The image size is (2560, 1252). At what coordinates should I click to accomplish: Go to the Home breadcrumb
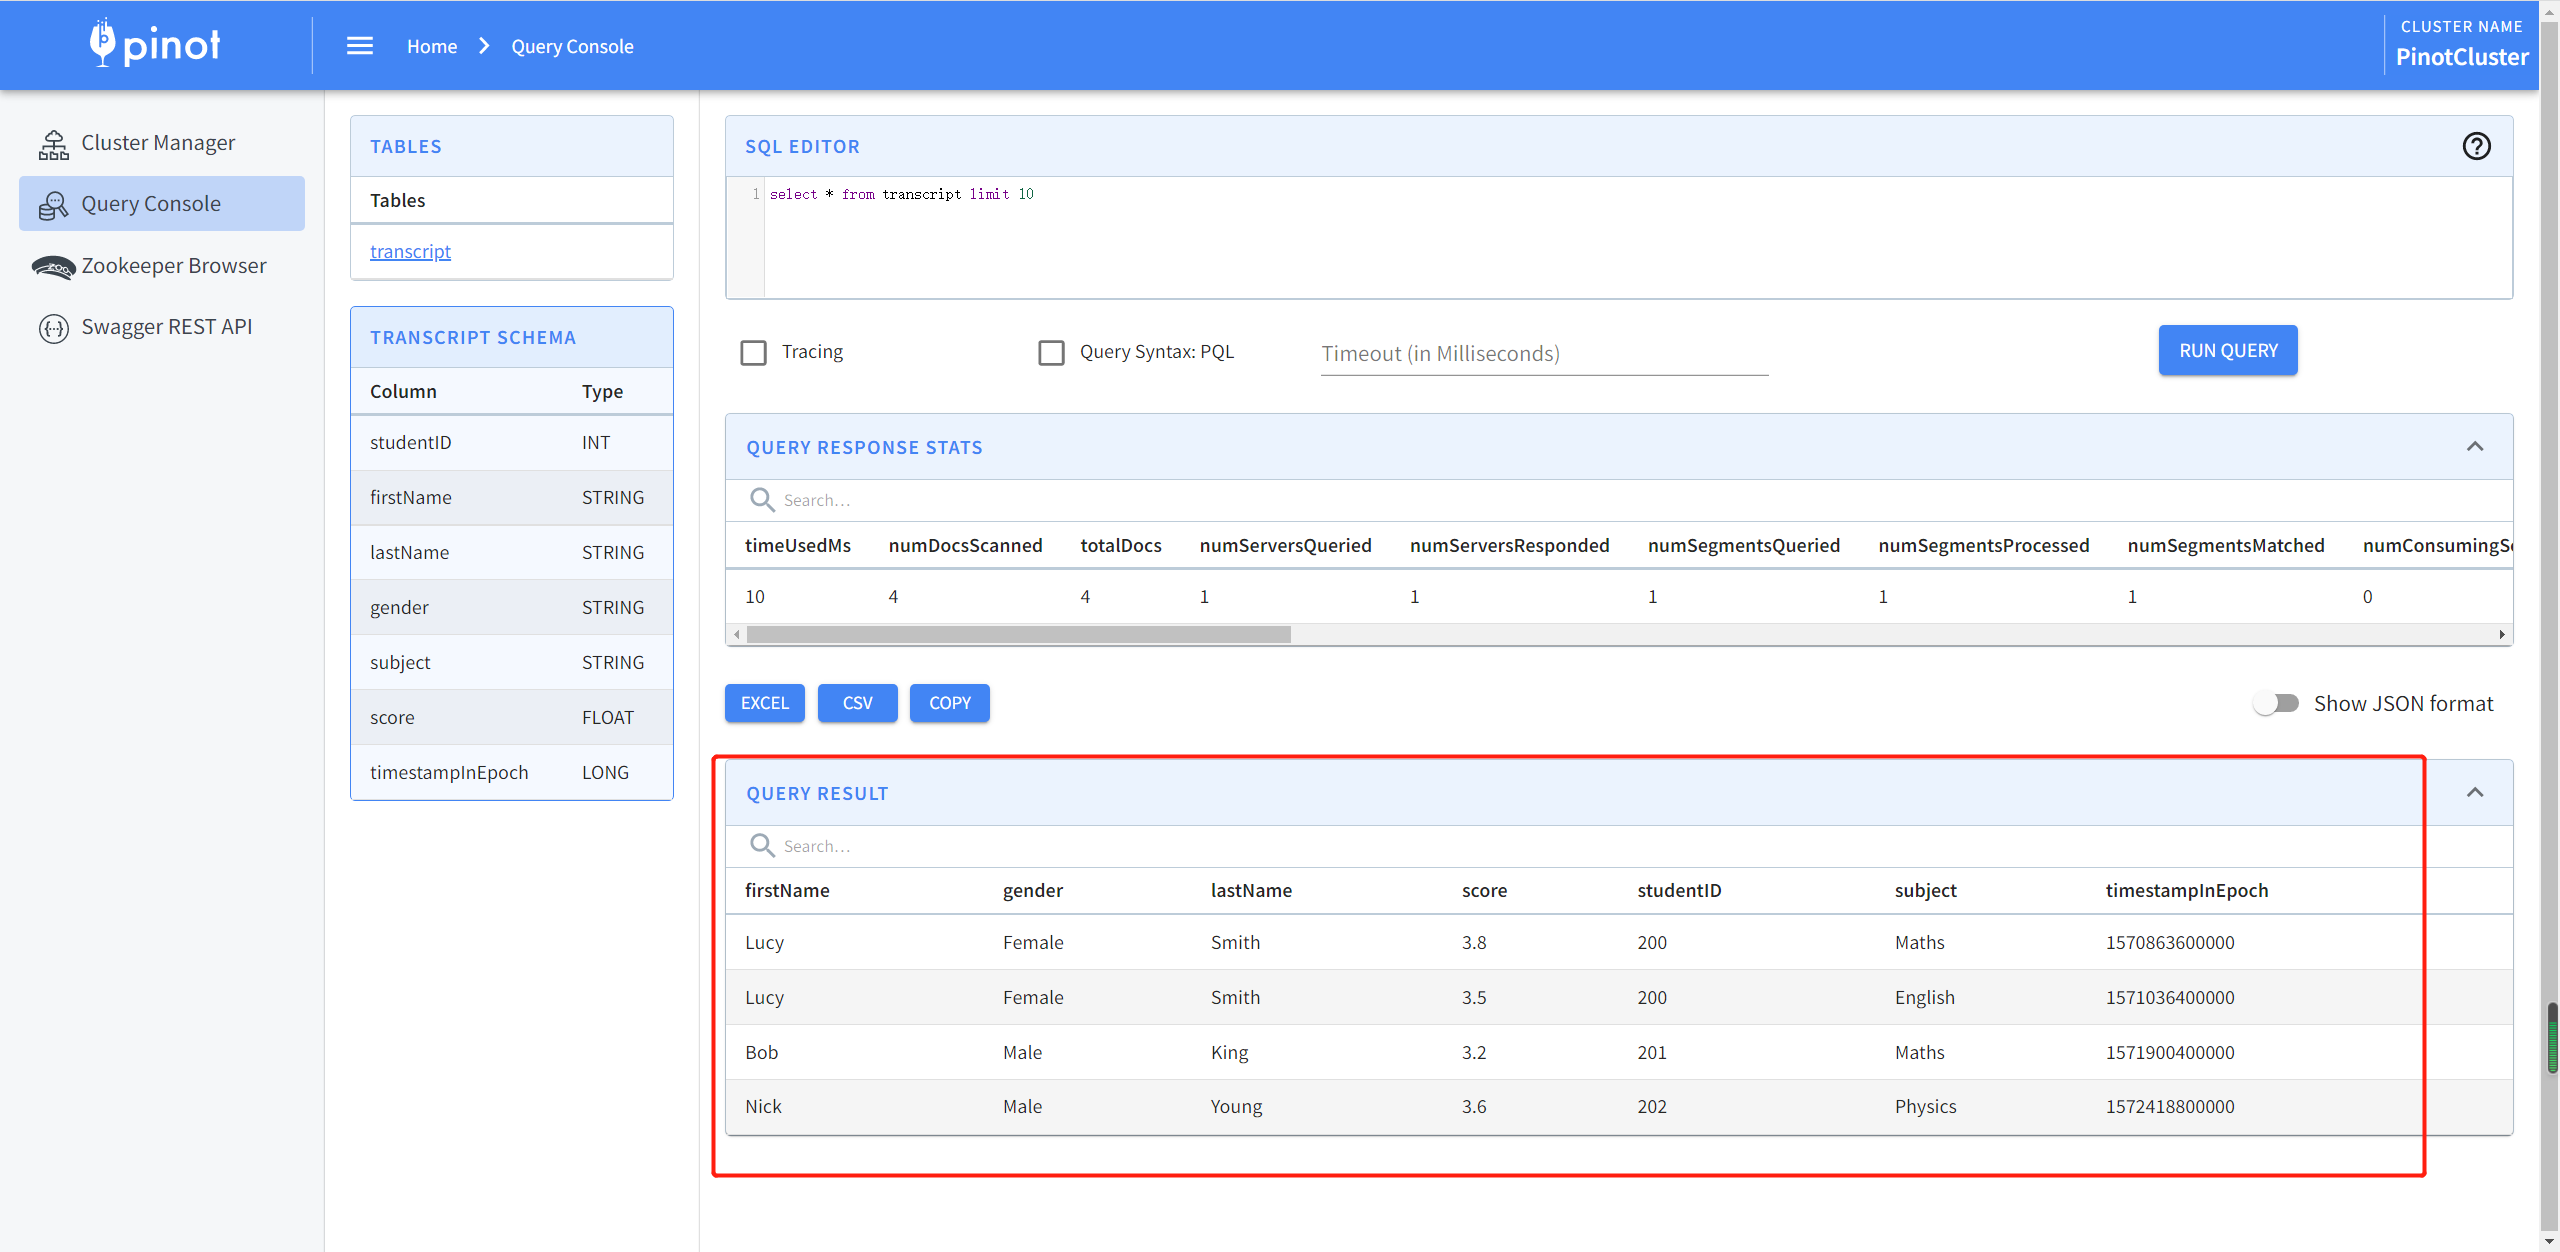(x=432, y=46)
